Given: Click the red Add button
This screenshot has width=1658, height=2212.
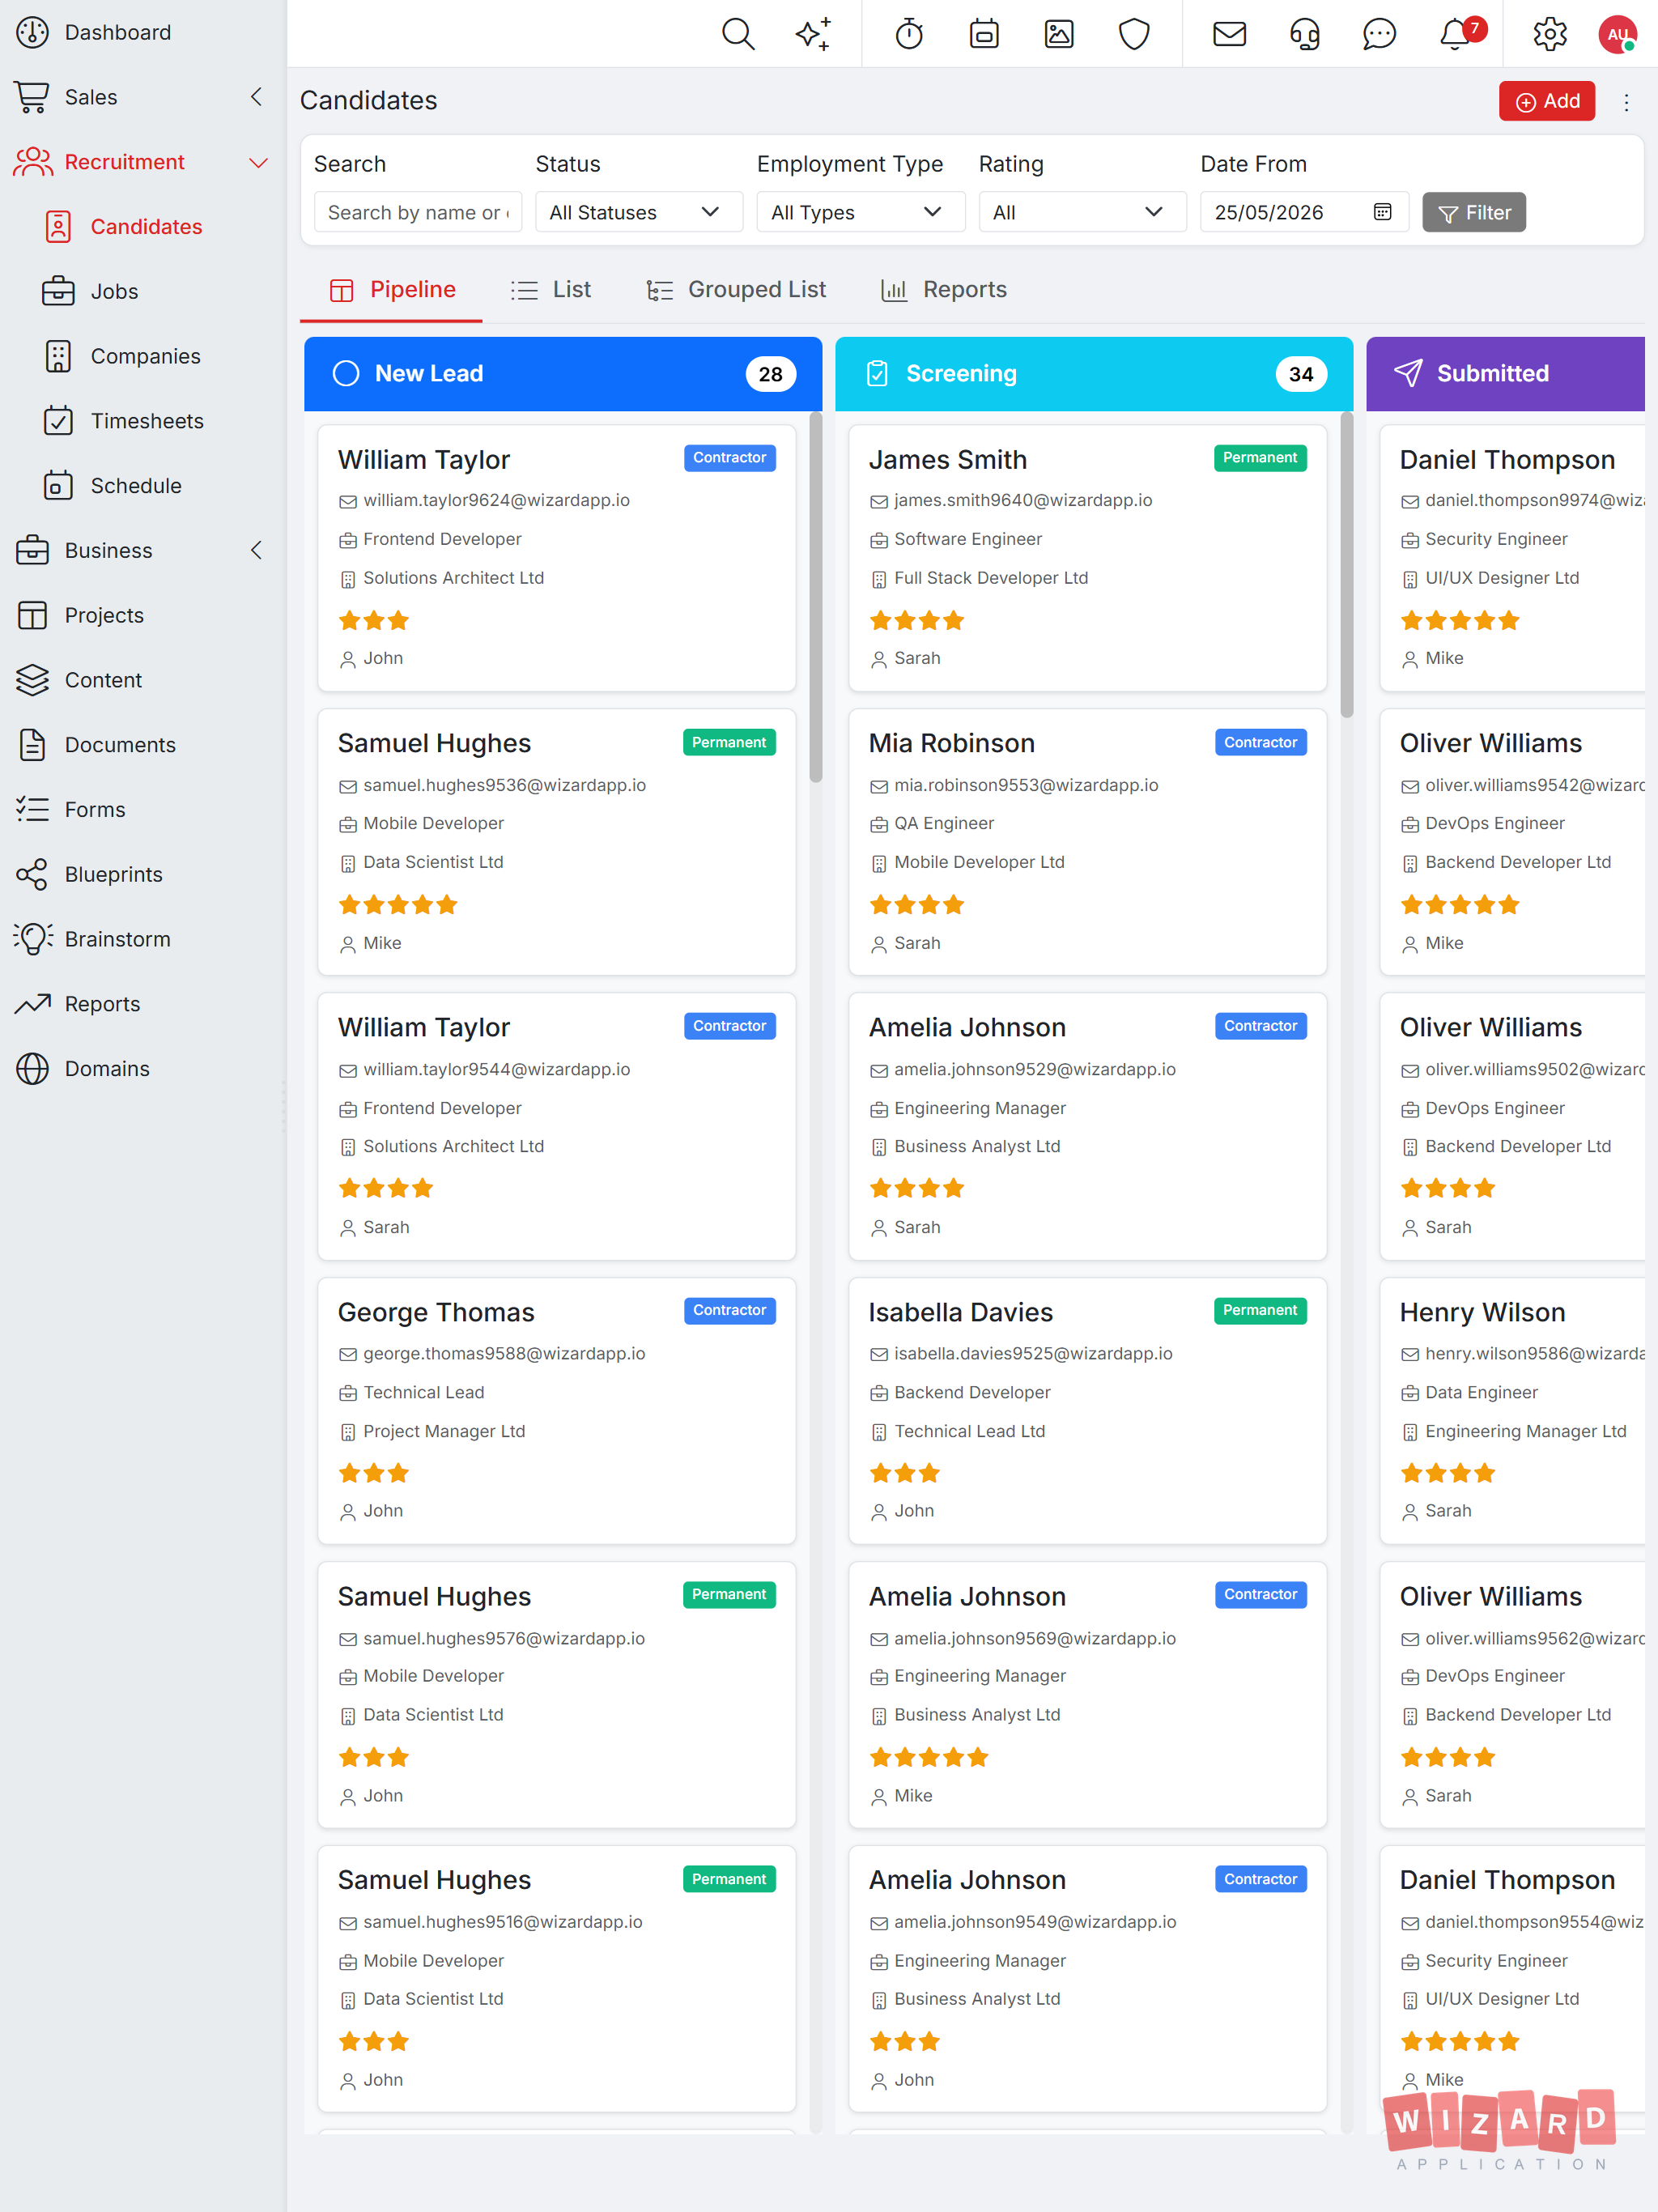Looking at the screenshot, I should point(1547,101).
